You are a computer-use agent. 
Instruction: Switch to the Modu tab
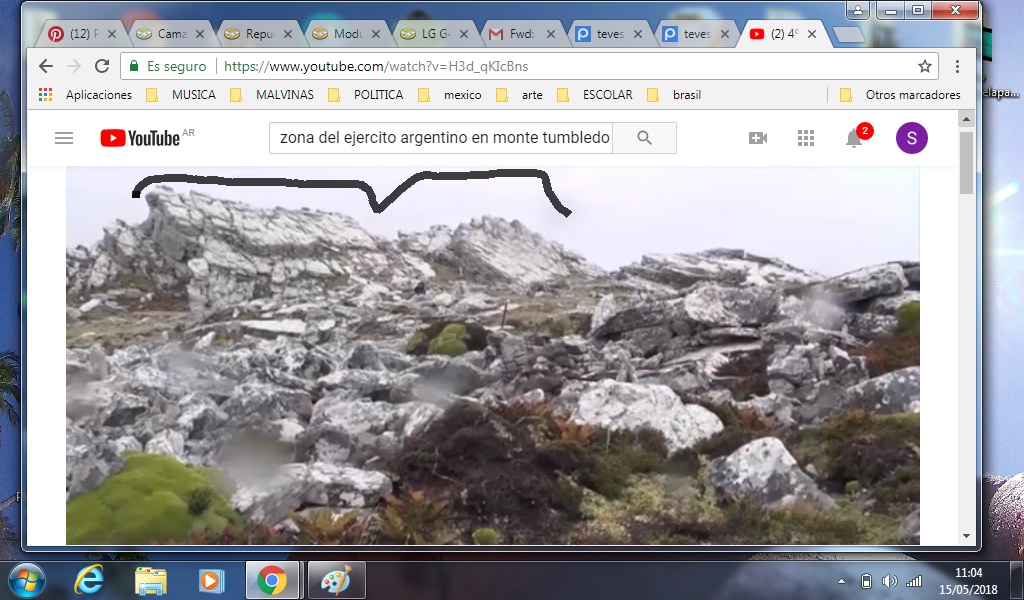click(347, 34)
